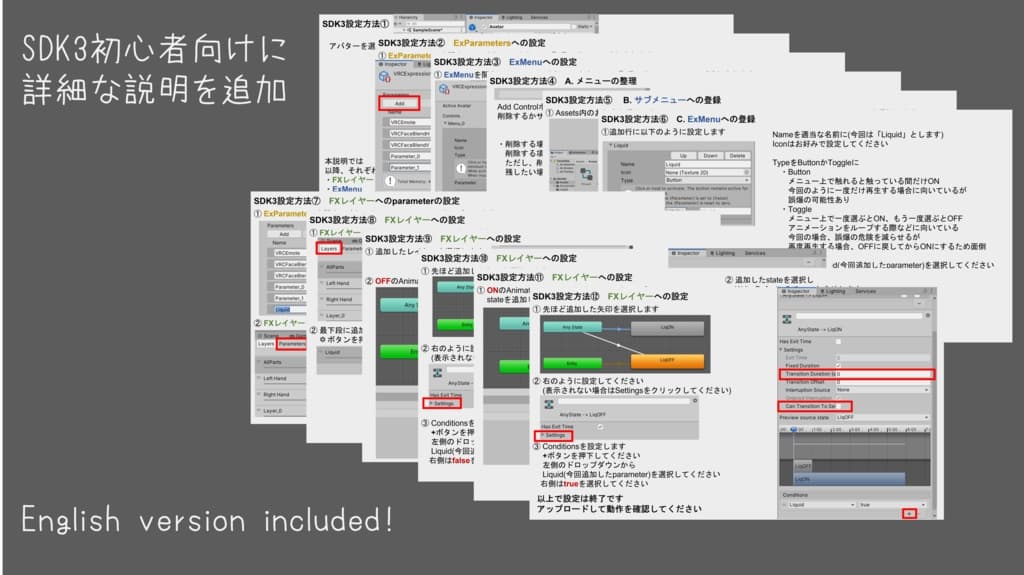Collapse the Liquid control foldout in slide ⑥
The height and width of the screenshot is (575, 1024).
pos(611,146)
